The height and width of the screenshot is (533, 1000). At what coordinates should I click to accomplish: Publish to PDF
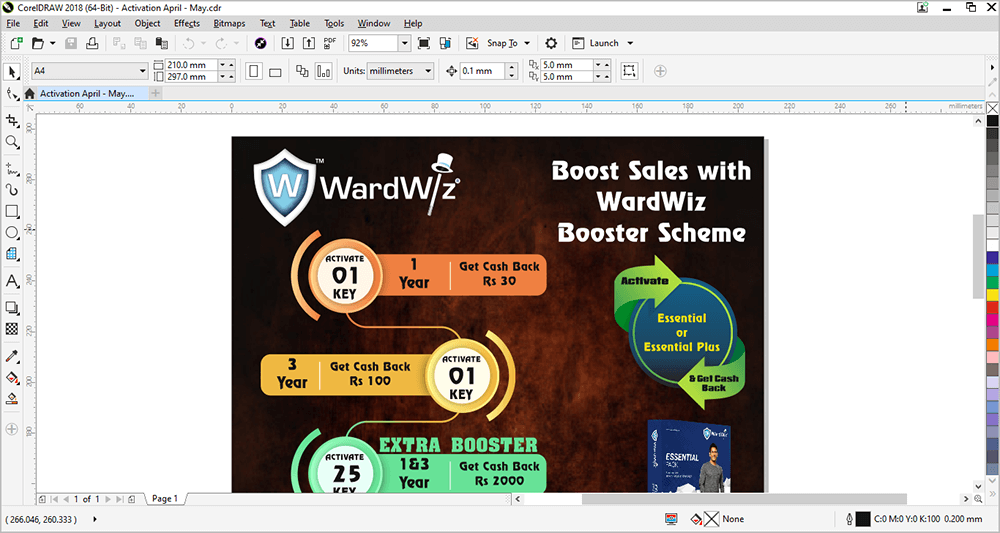coord(330,43)
